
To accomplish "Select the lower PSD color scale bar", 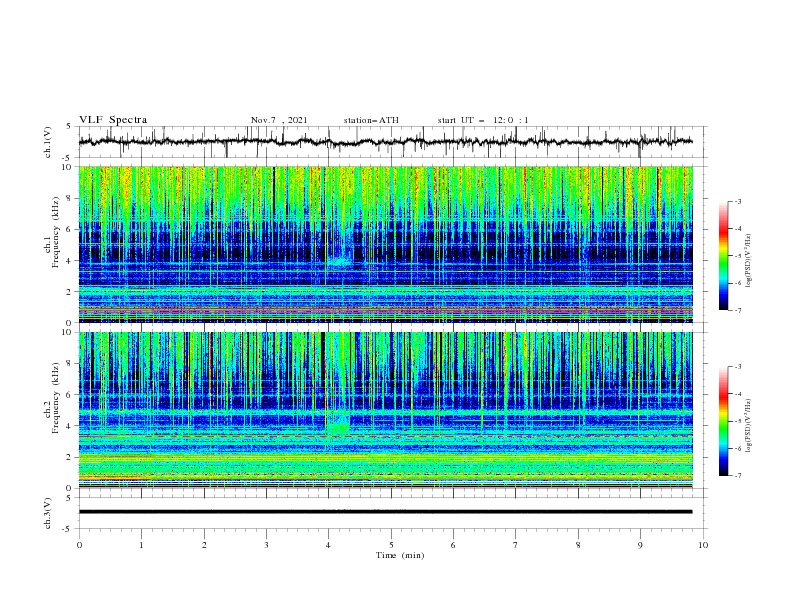I will coord(724,421).
